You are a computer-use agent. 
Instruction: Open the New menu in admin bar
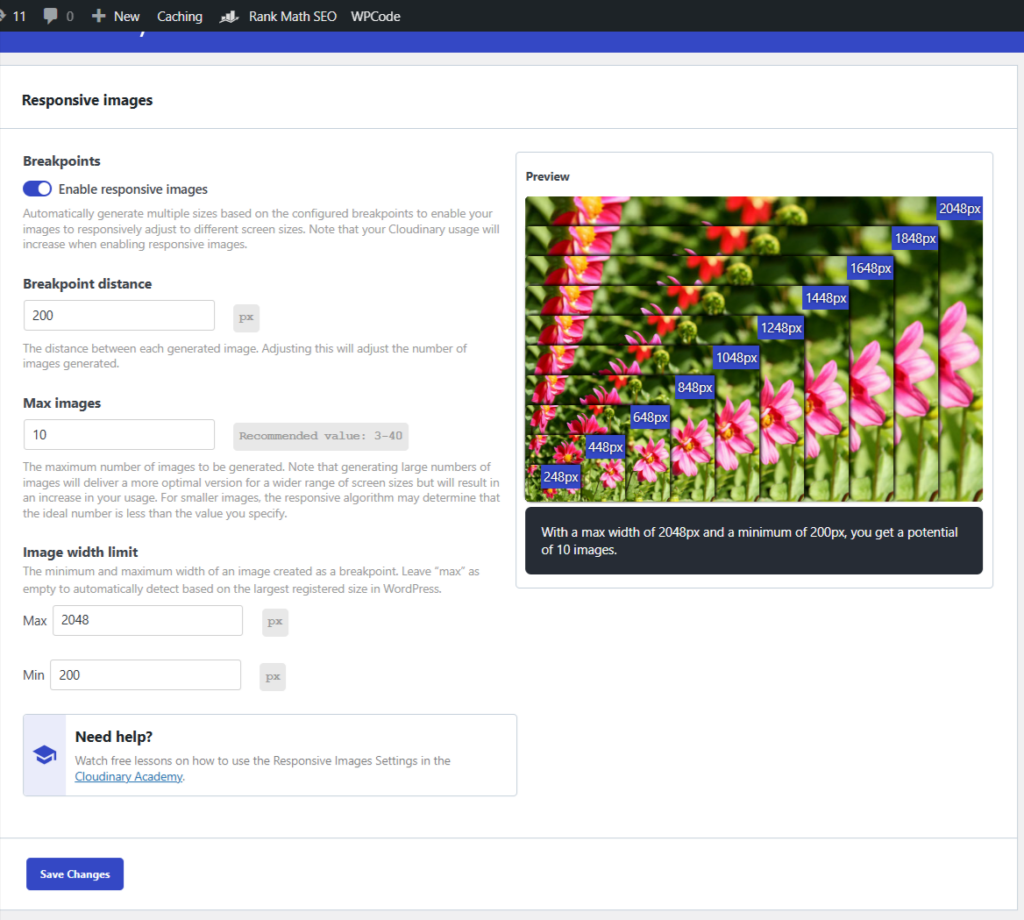tap(116, 16)
